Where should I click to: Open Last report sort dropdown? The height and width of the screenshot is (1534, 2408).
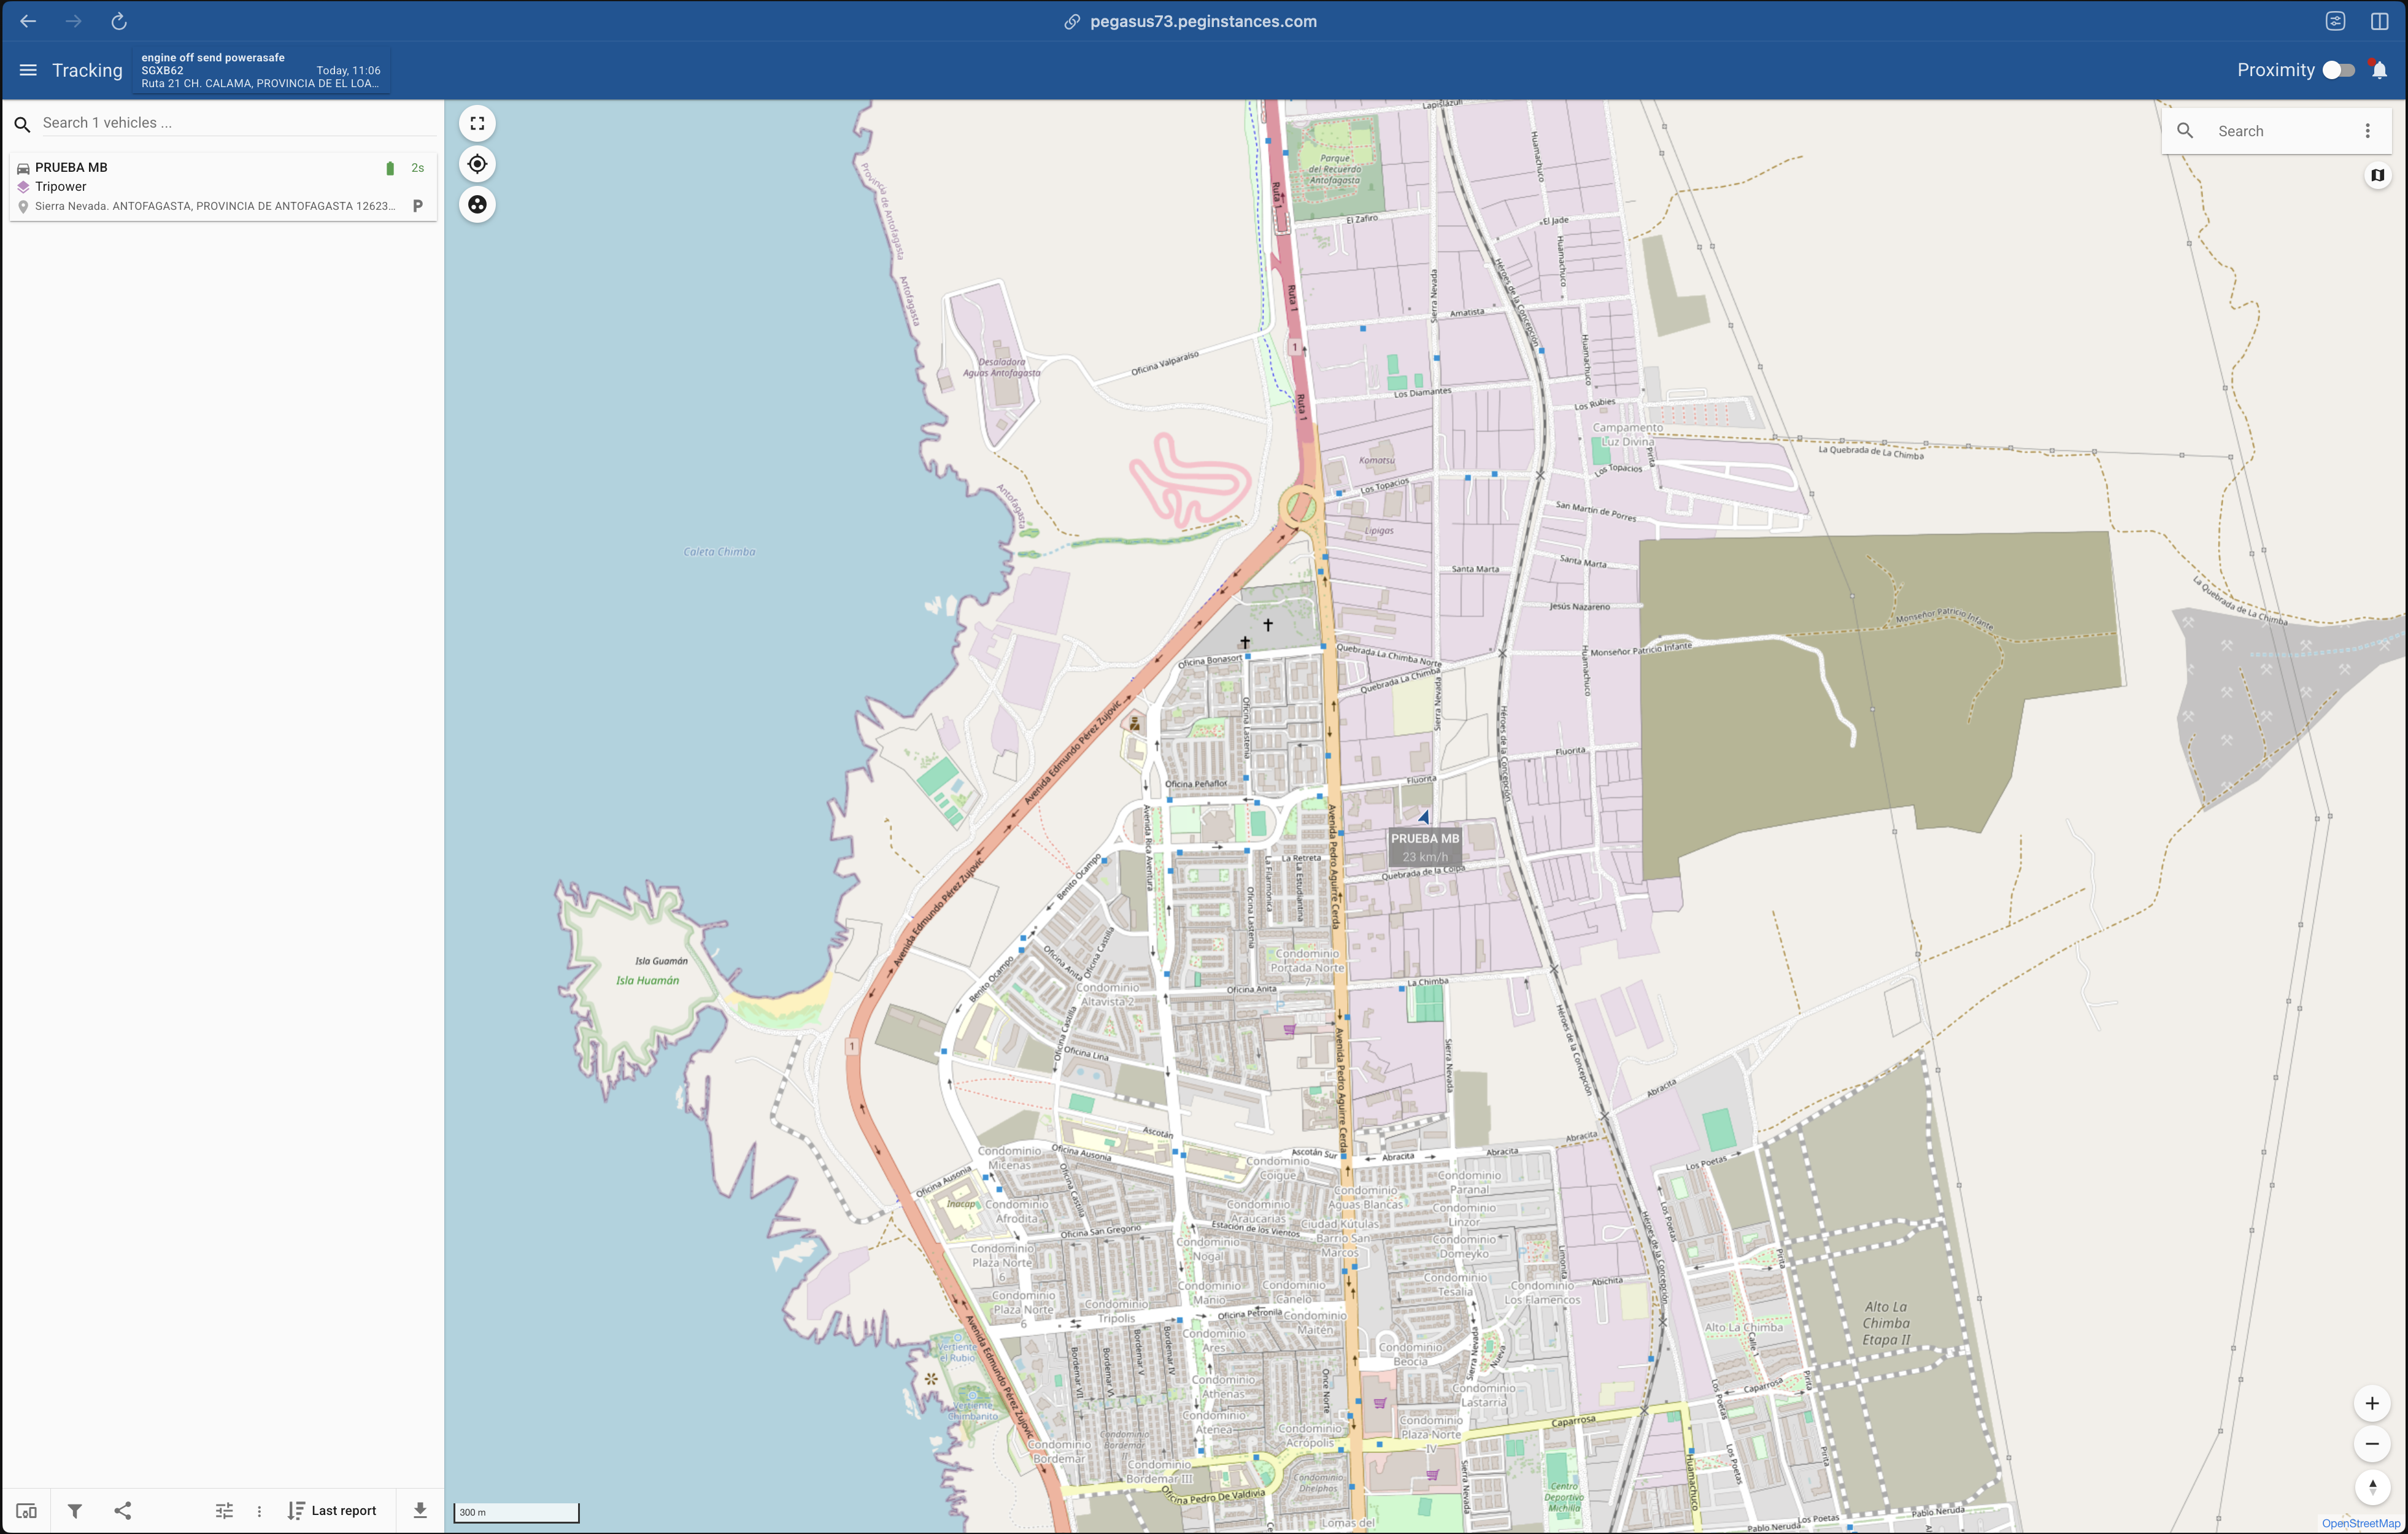332,1510
